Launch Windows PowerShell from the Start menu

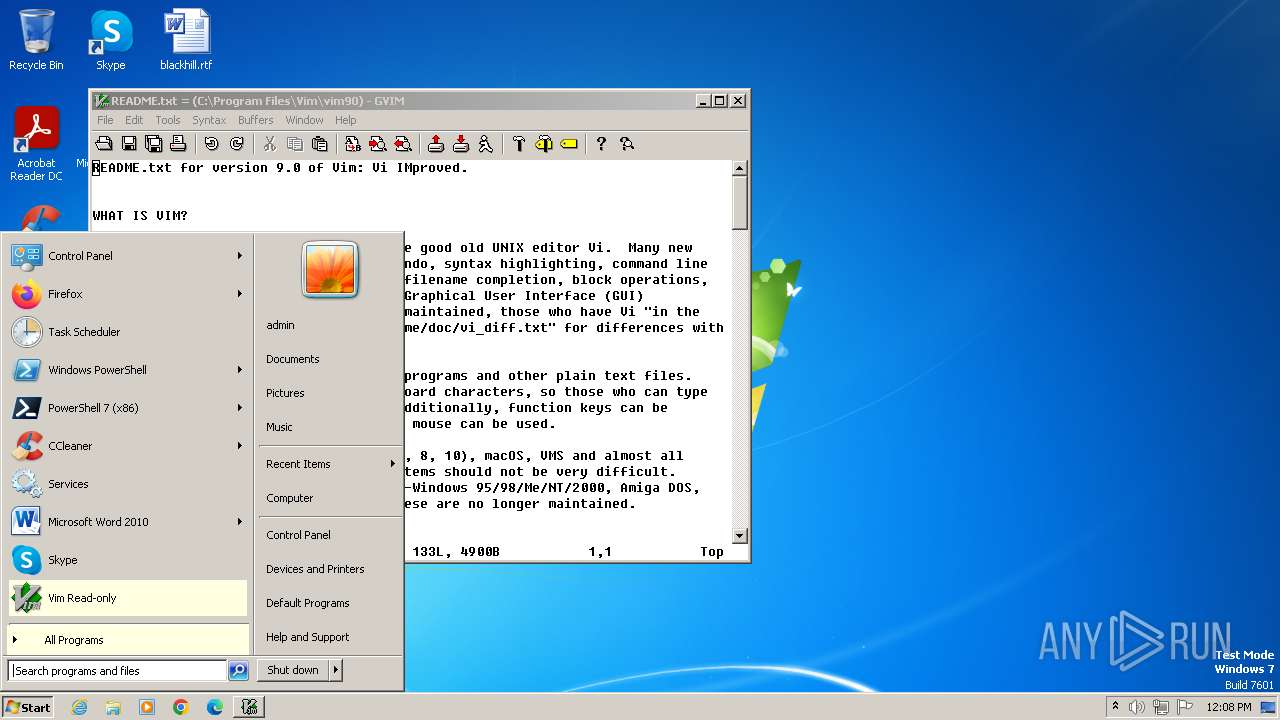[x=128, y=370]
